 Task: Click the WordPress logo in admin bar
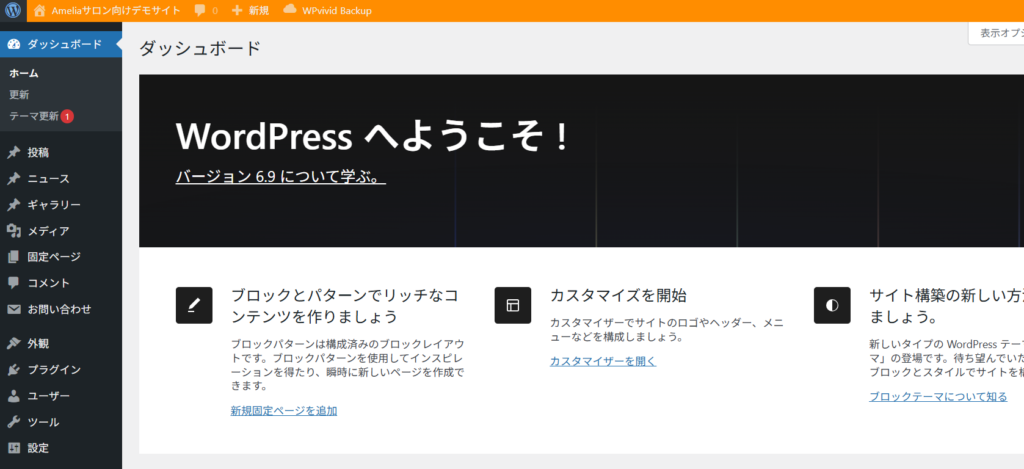[13, 11]
